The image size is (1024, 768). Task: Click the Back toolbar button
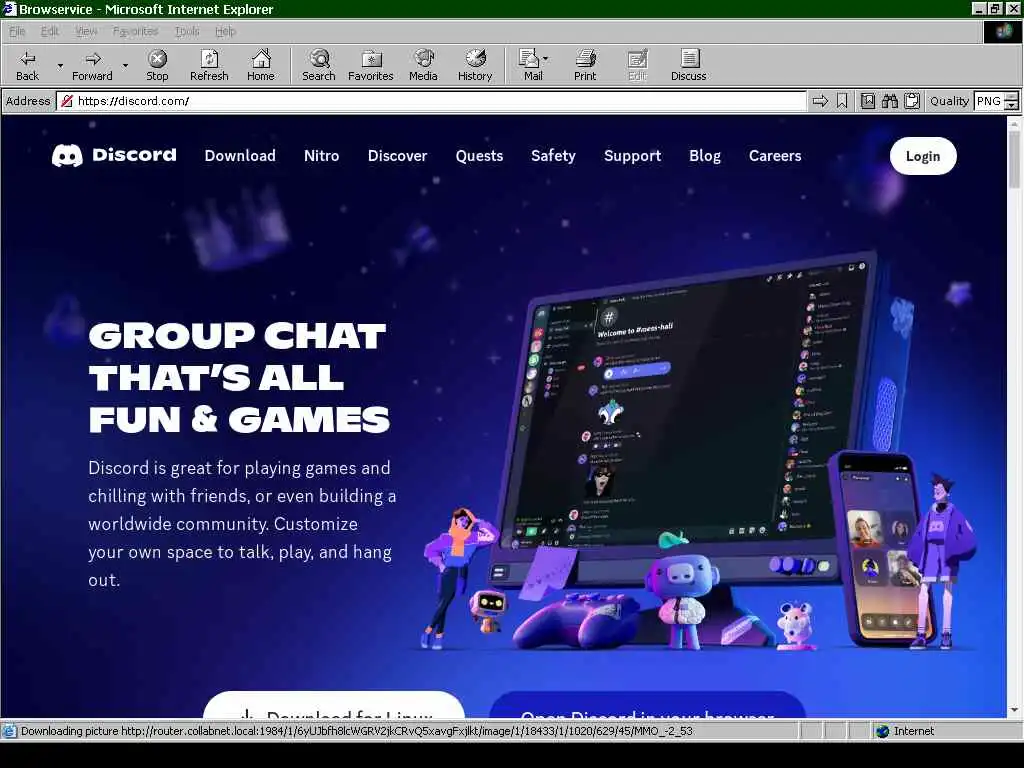point(27,65)
